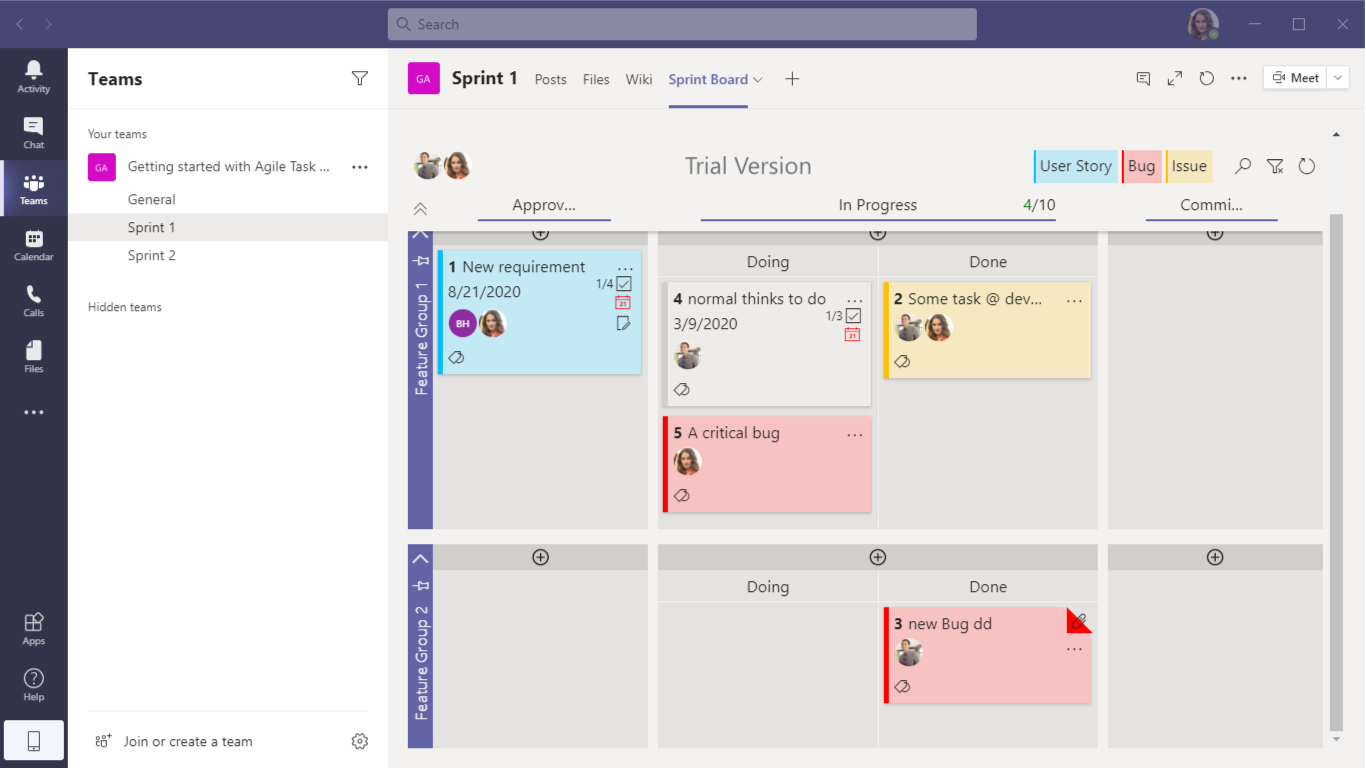
Task: Refresh the sprint board with the reload icon
Action: [x=1306, y=166]
